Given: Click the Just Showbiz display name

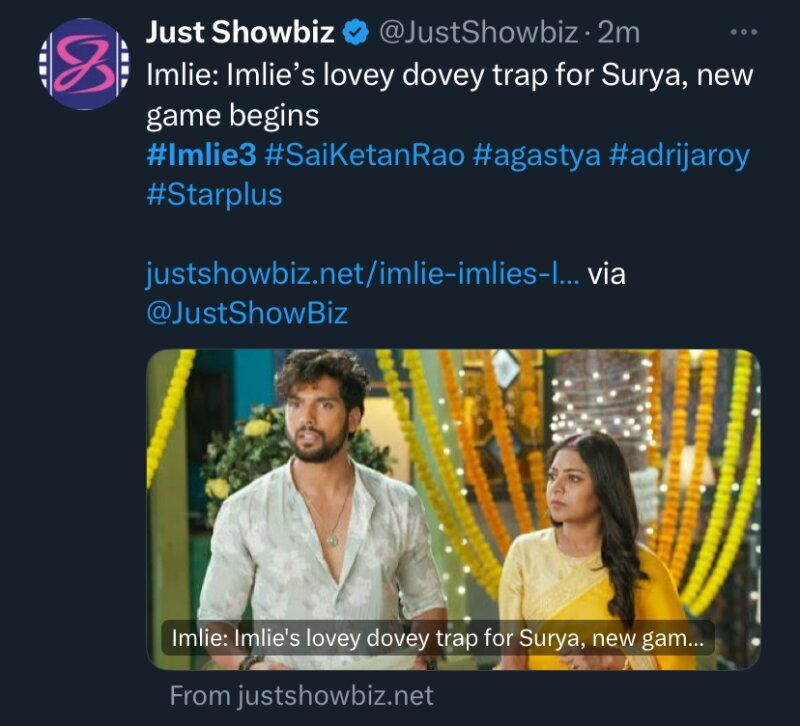Looking at the screenshot, I should 240,33.
